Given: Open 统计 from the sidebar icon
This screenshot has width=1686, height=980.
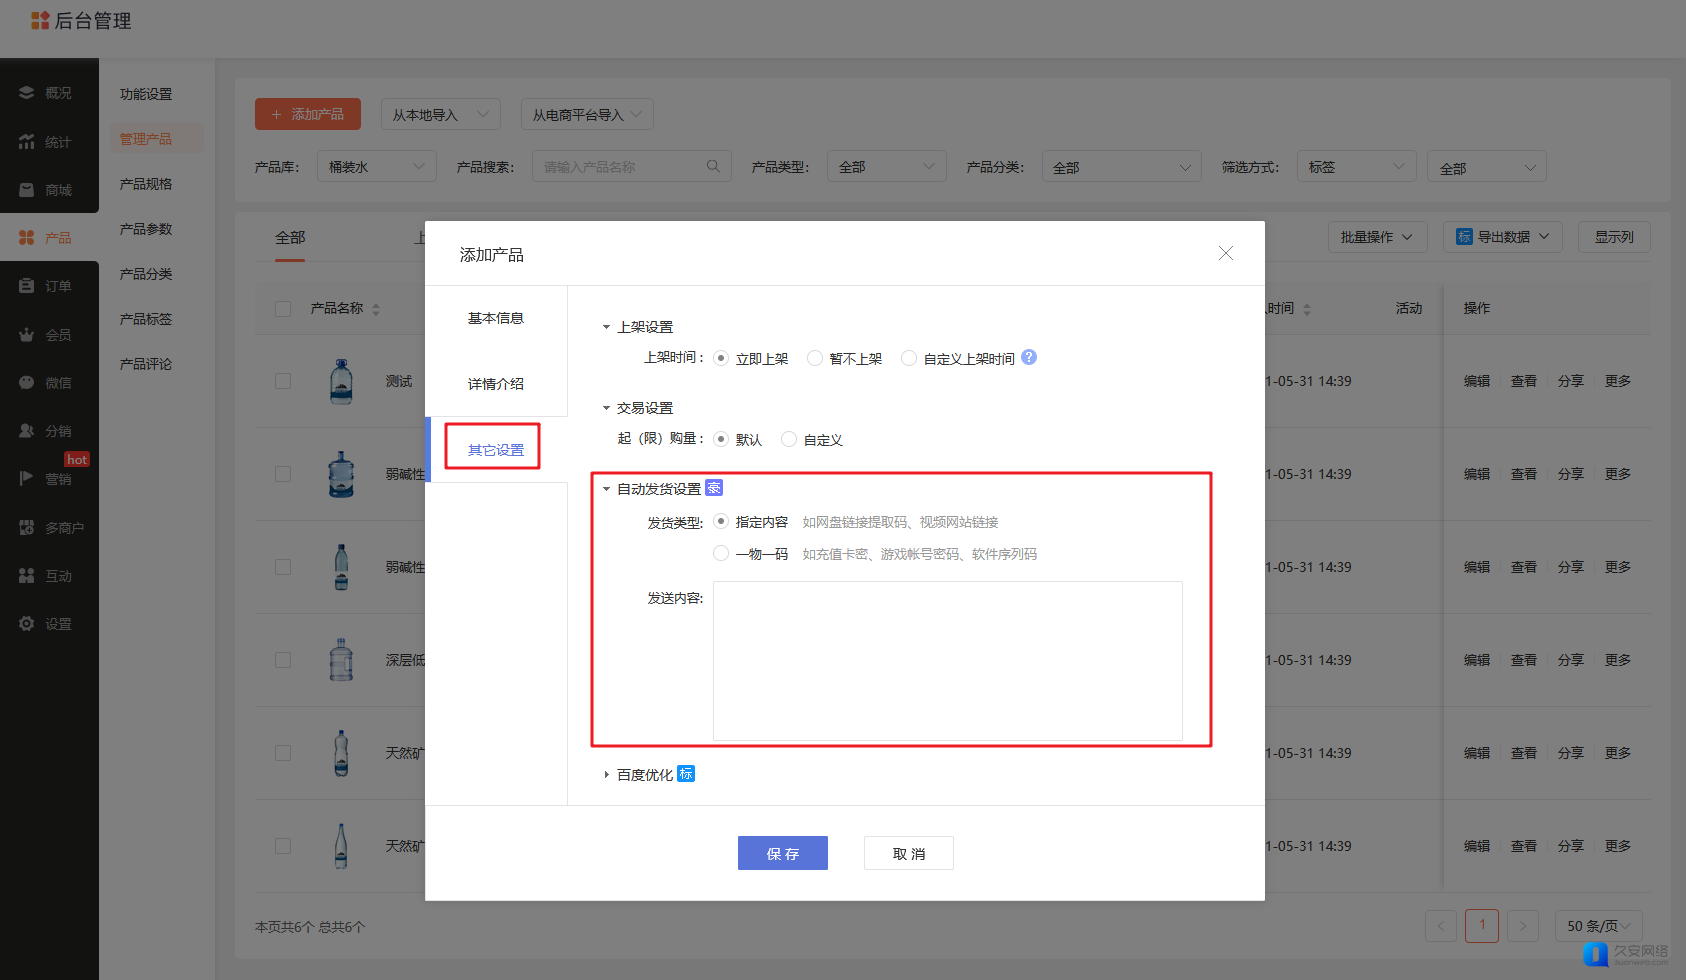Looking at the screenshot, I should tap(27, 142).
